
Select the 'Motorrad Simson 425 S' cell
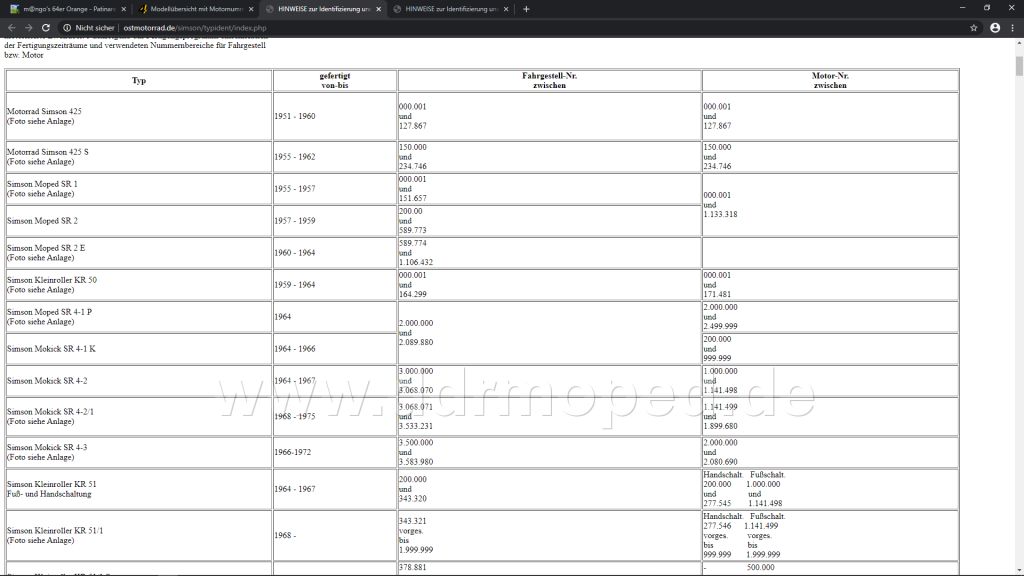point(139,157)
